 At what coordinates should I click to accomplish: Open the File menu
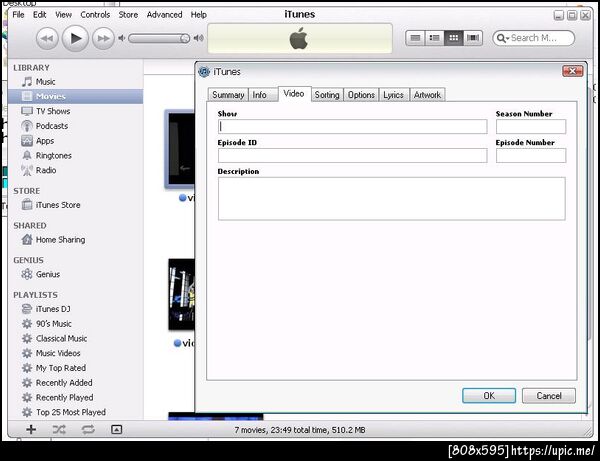(x=18, y=15)
